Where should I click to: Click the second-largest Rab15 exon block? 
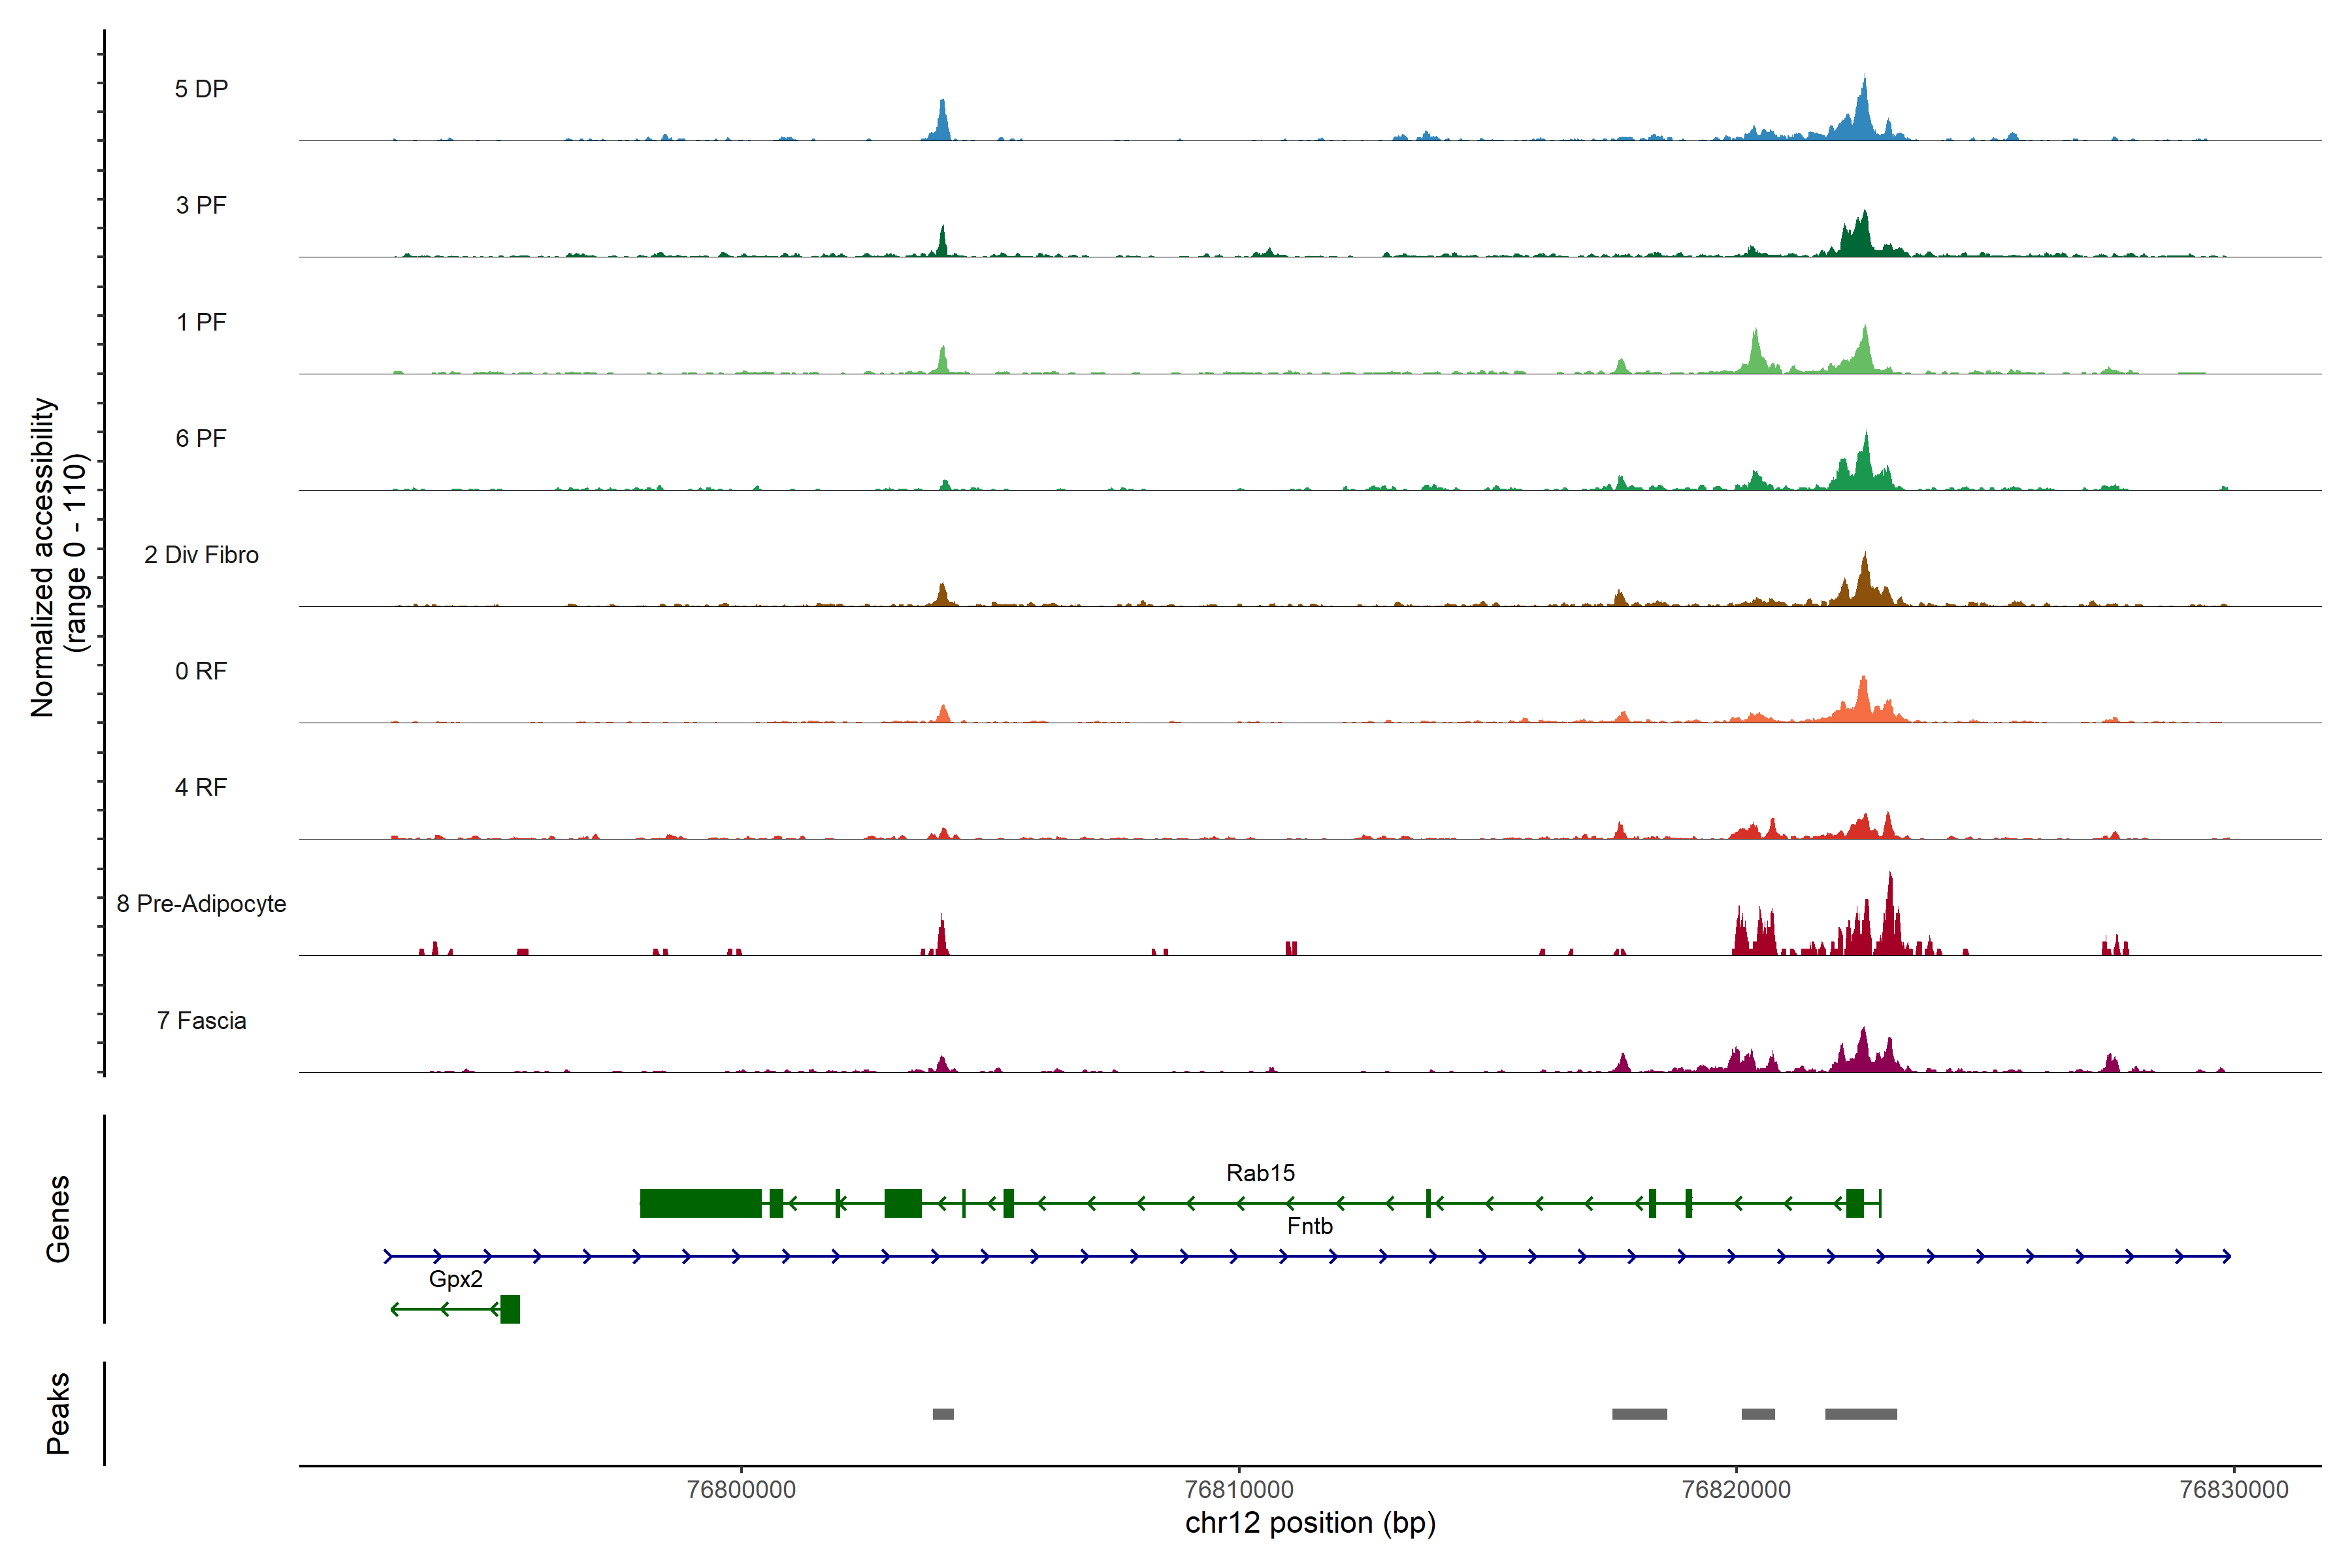coord(902,1203)
